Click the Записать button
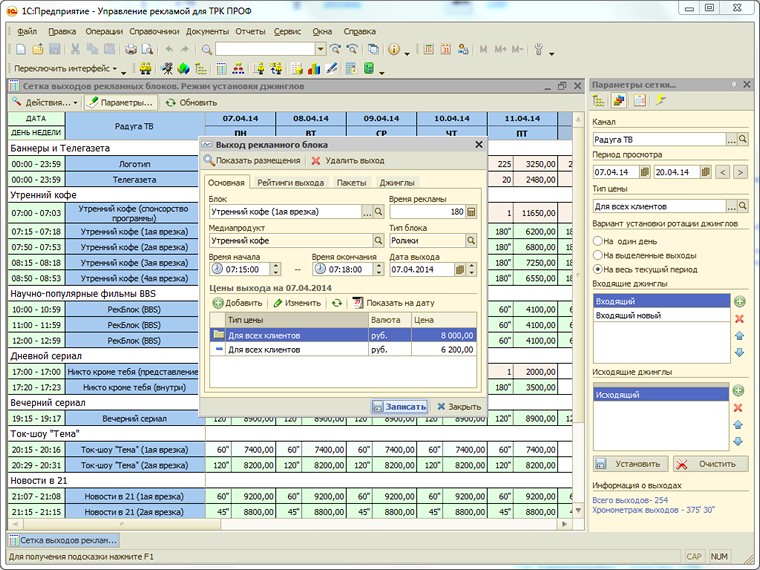Image resolution: width=760 pixels, height=570 pixels. (399, 407)
